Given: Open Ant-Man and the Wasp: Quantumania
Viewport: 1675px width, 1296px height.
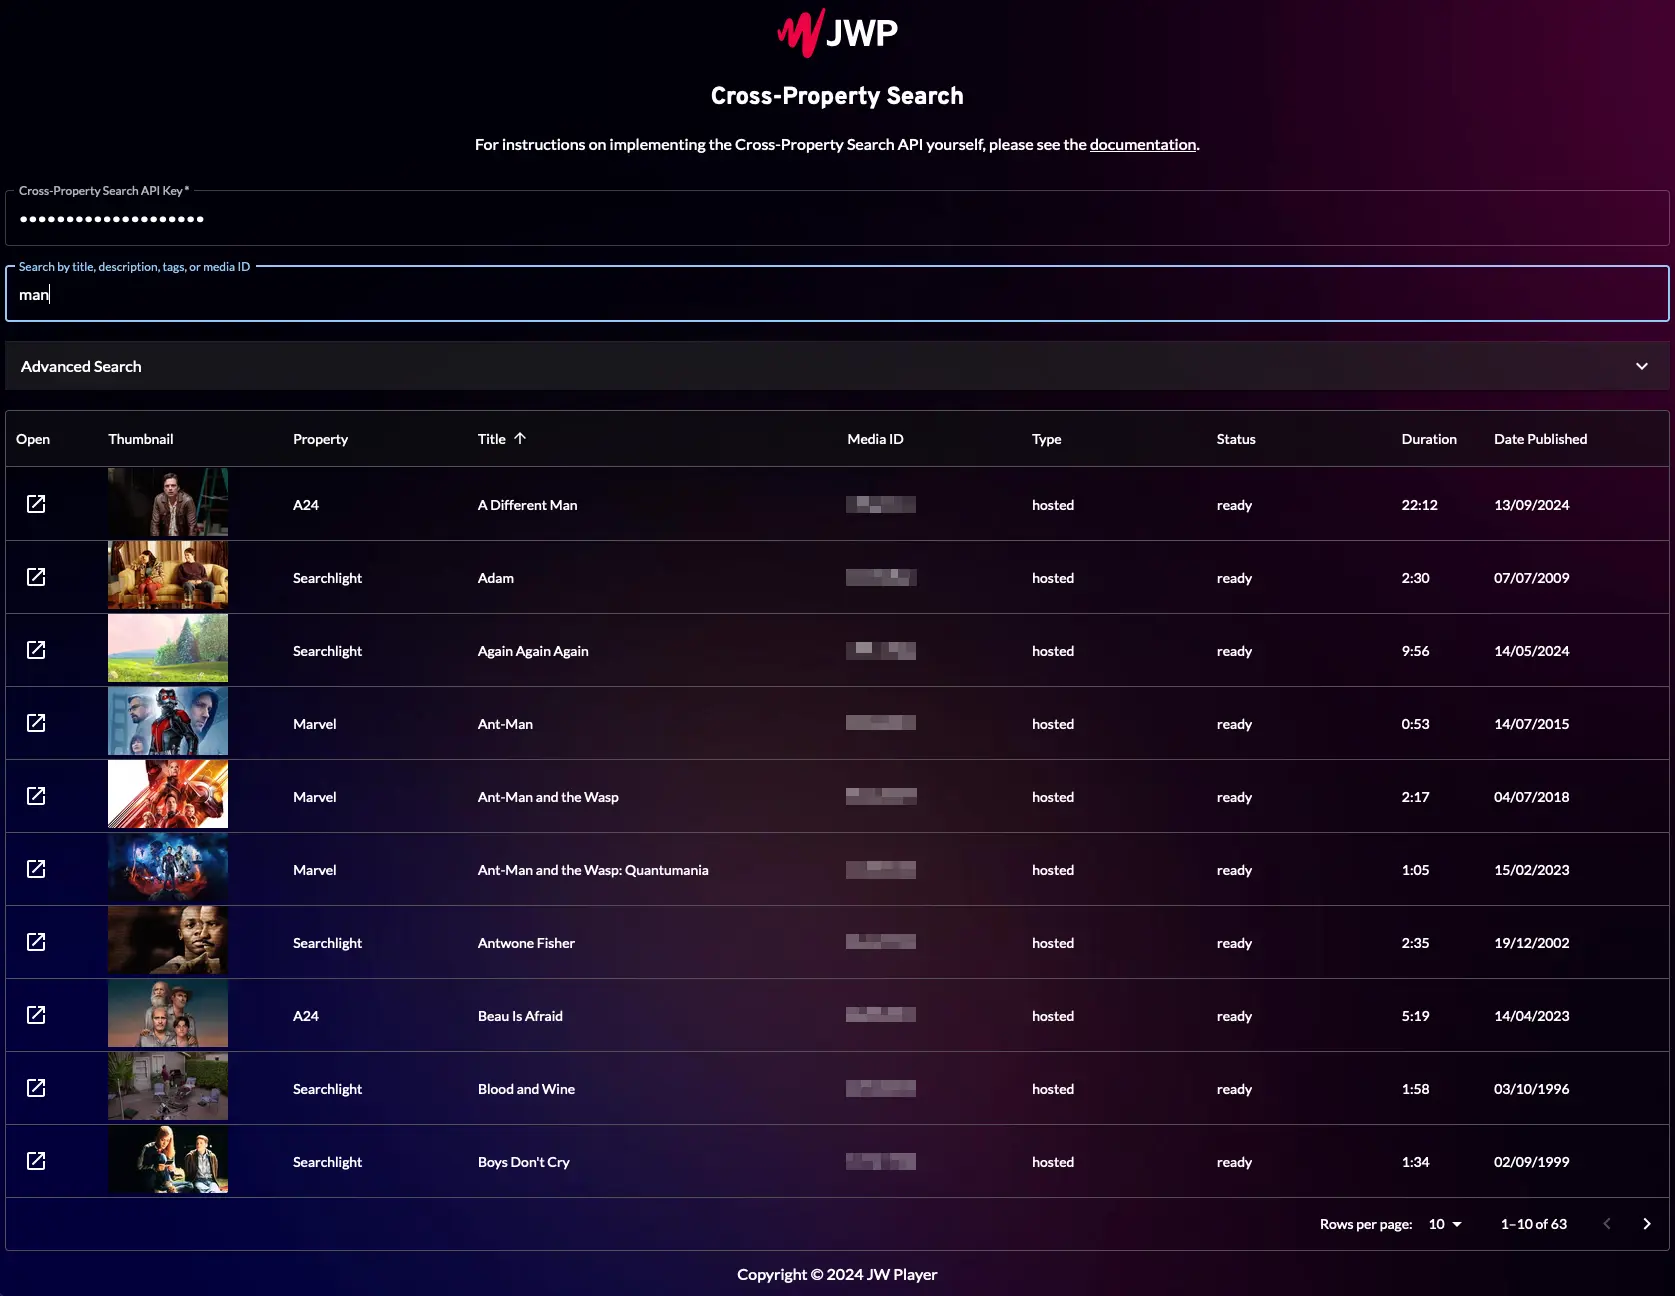Looking at the screenshot, I should point(36,869).
